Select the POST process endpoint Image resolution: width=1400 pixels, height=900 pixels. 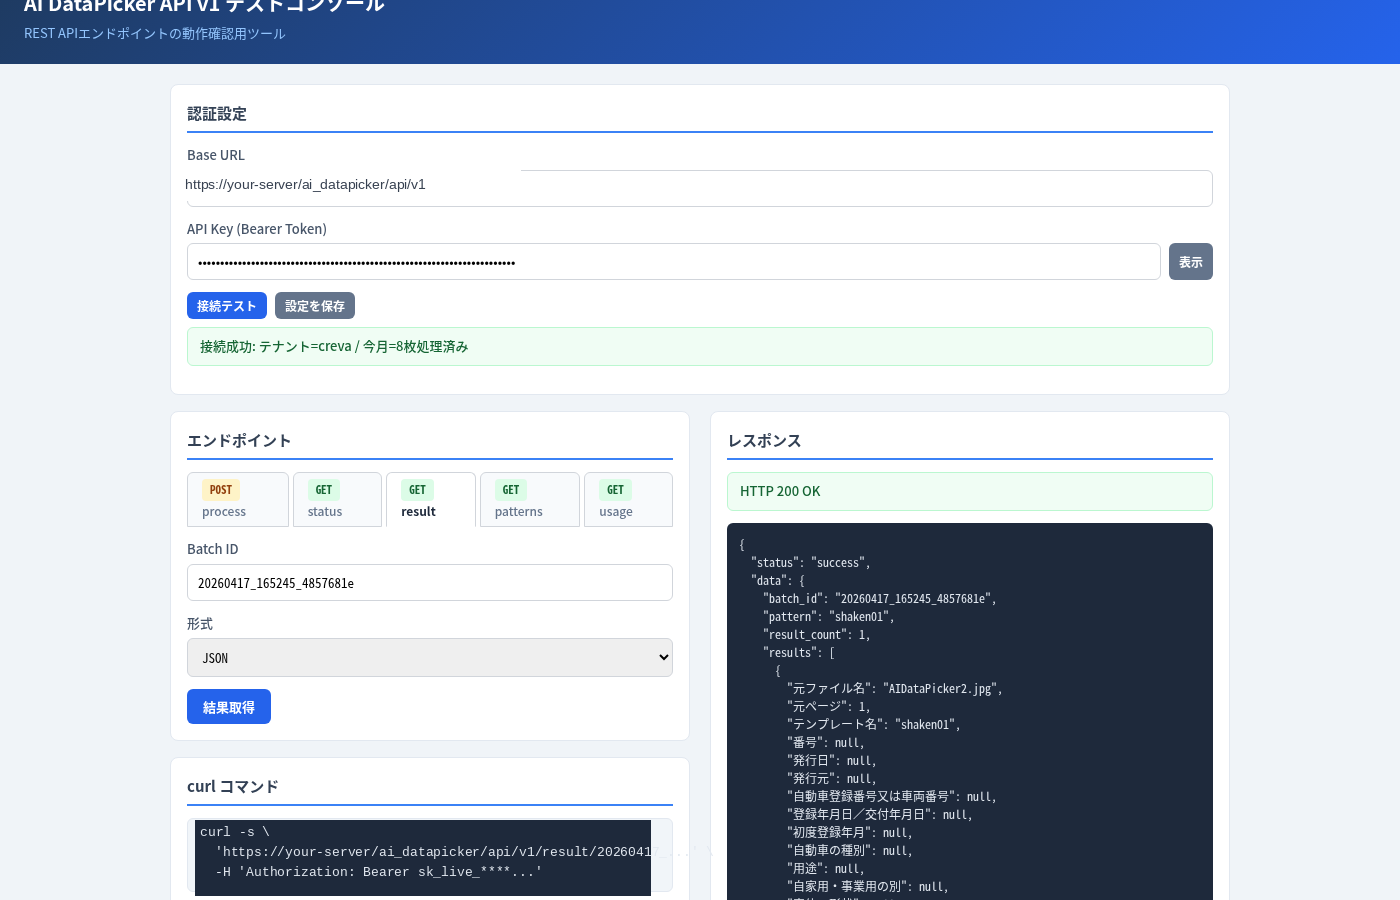pyautogui.click(x=238, y=500)
